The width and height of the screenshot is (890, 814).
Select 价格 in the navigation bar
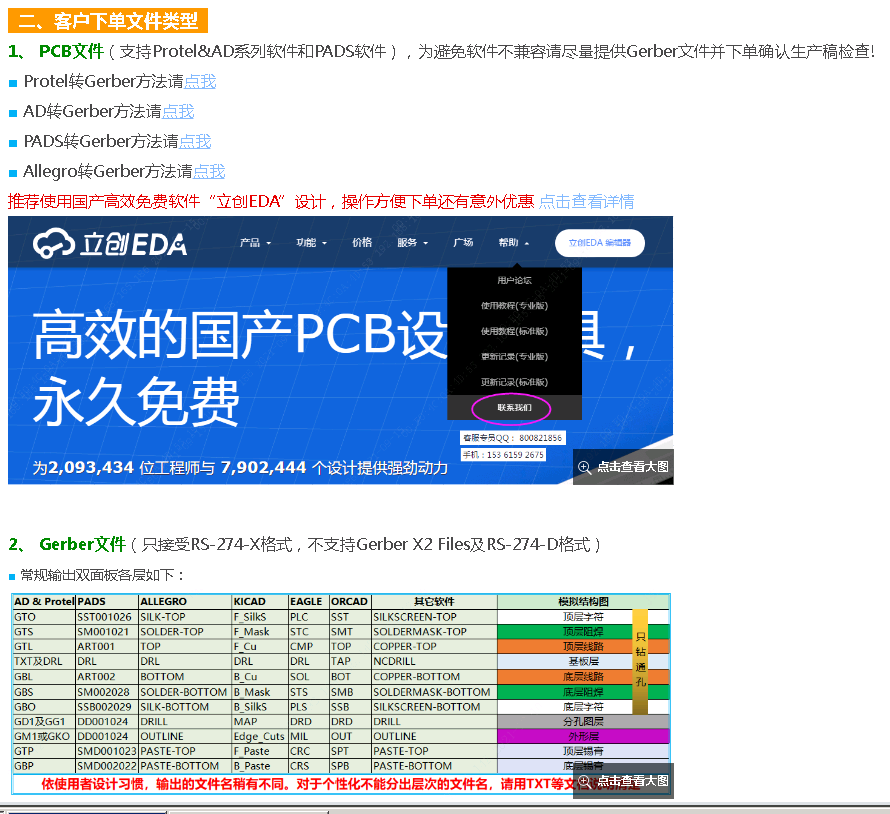(362, 243)
